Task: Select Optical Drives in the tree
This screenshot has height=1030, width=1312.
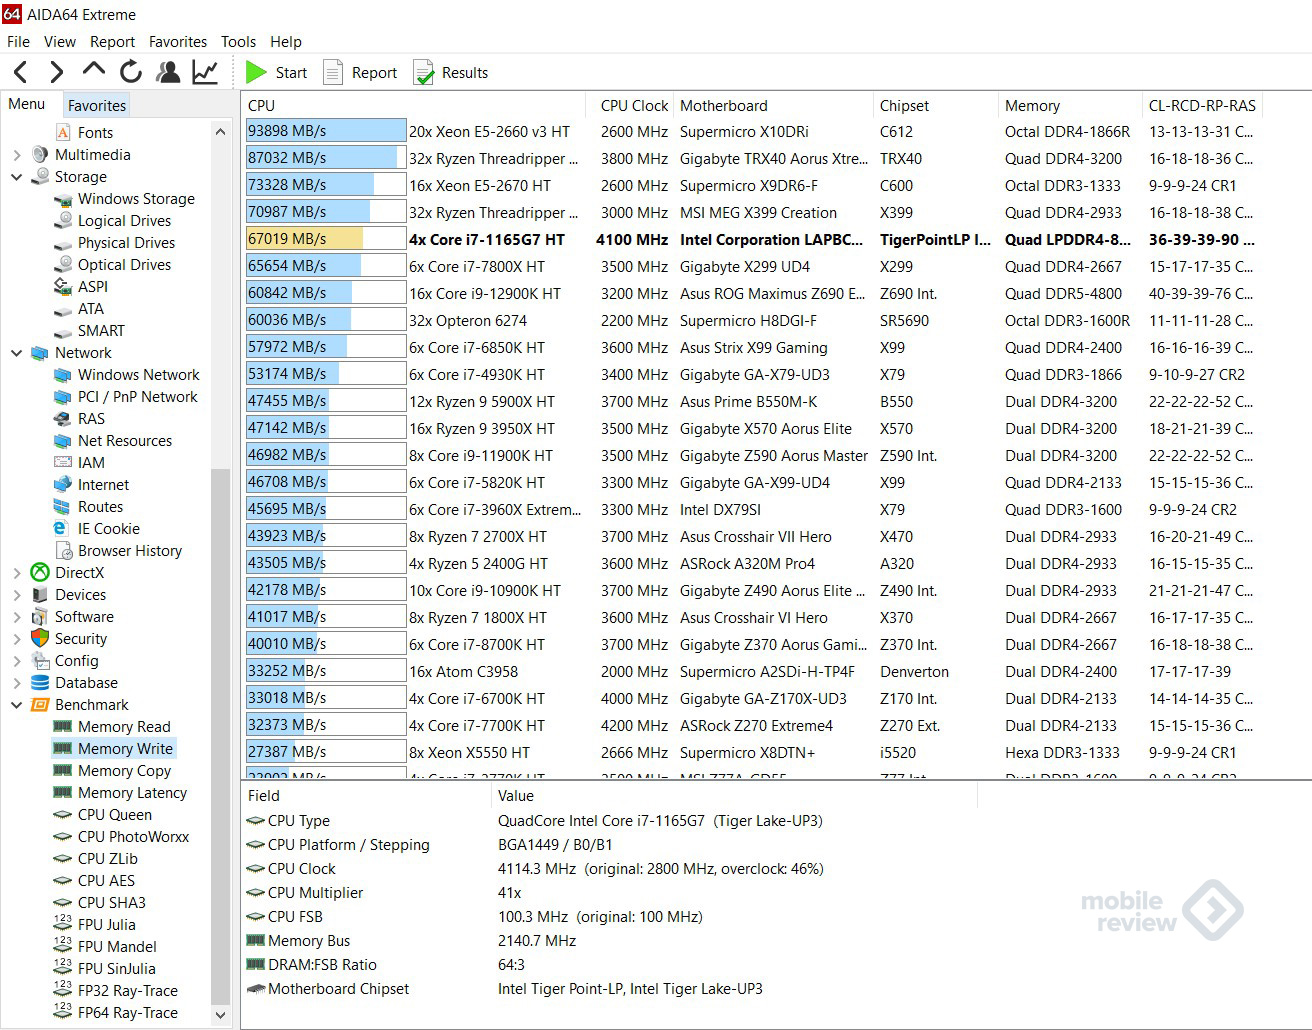Action: (124, 265)
